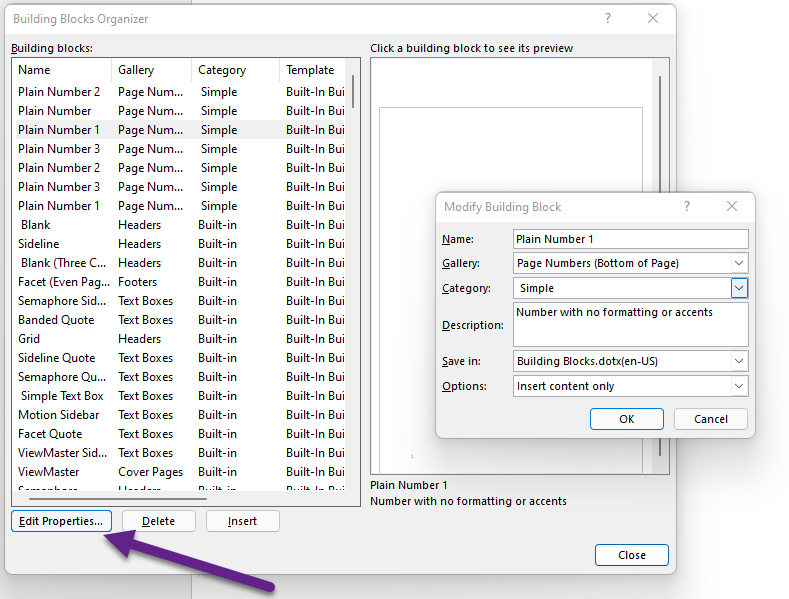Click the X icon of Modify Building Block dialog

tap(732, 206)
